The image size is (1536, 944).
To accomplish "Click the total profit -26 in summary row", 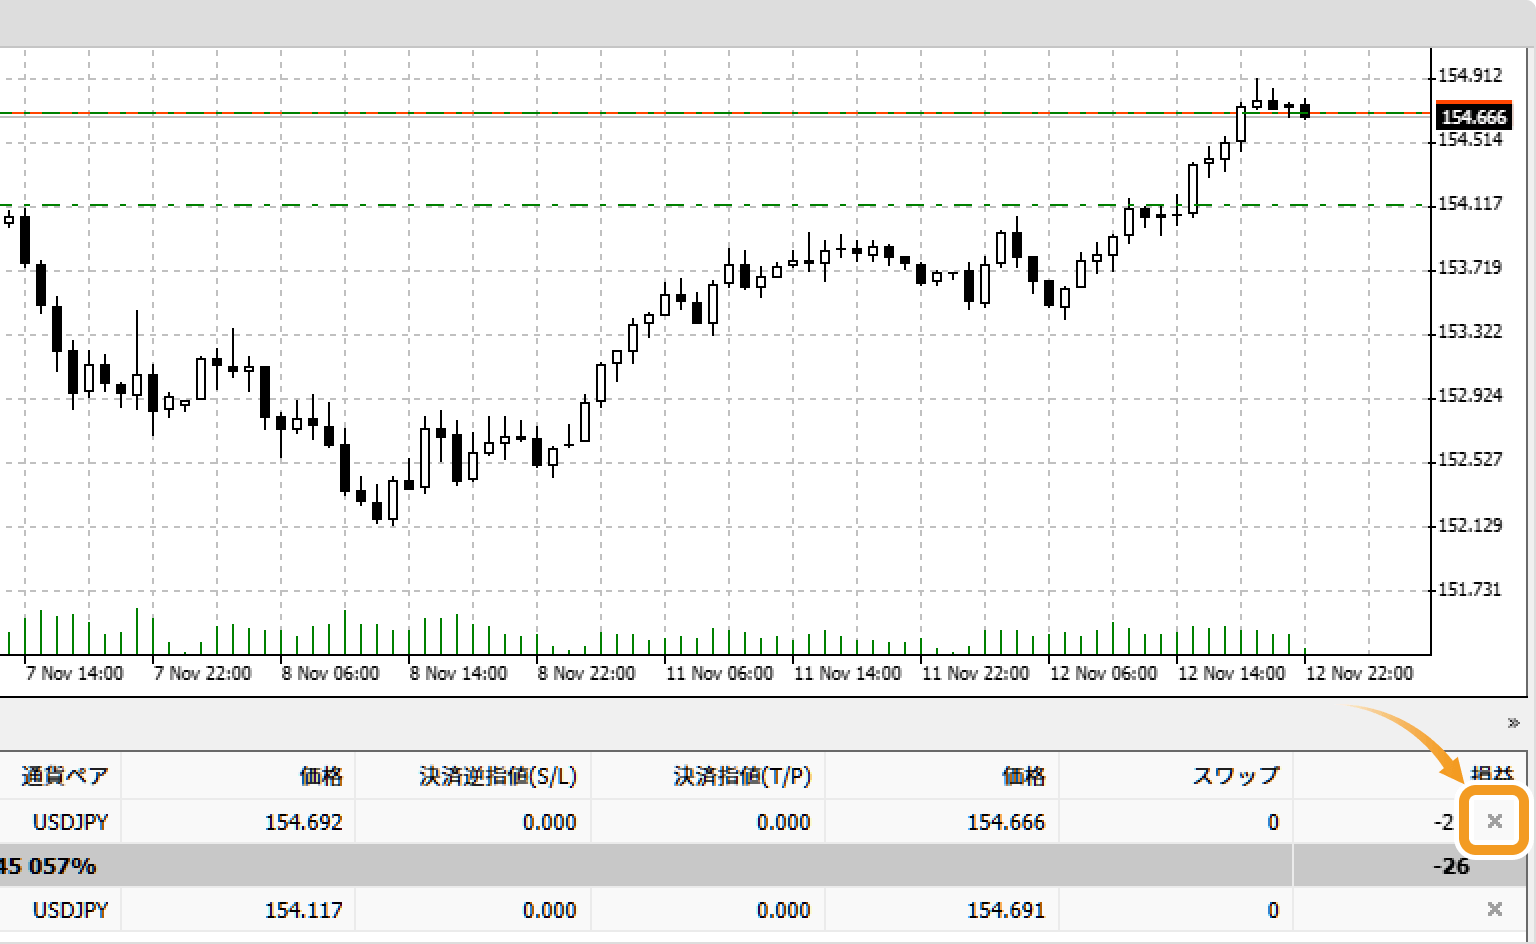I will (1451, 866).
